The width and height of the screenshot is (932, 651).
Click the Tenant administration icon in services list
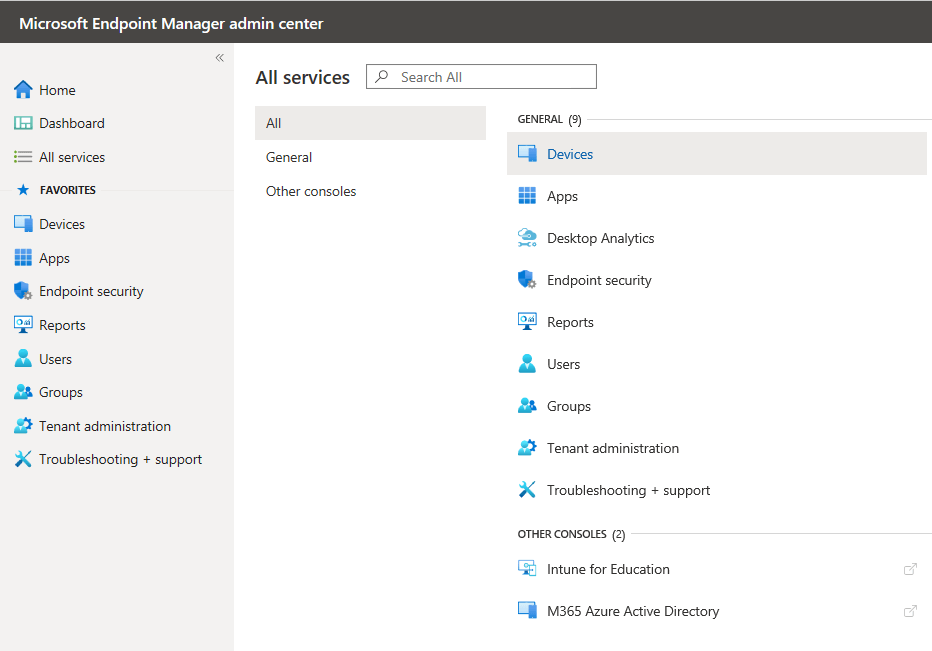(527, 448)
